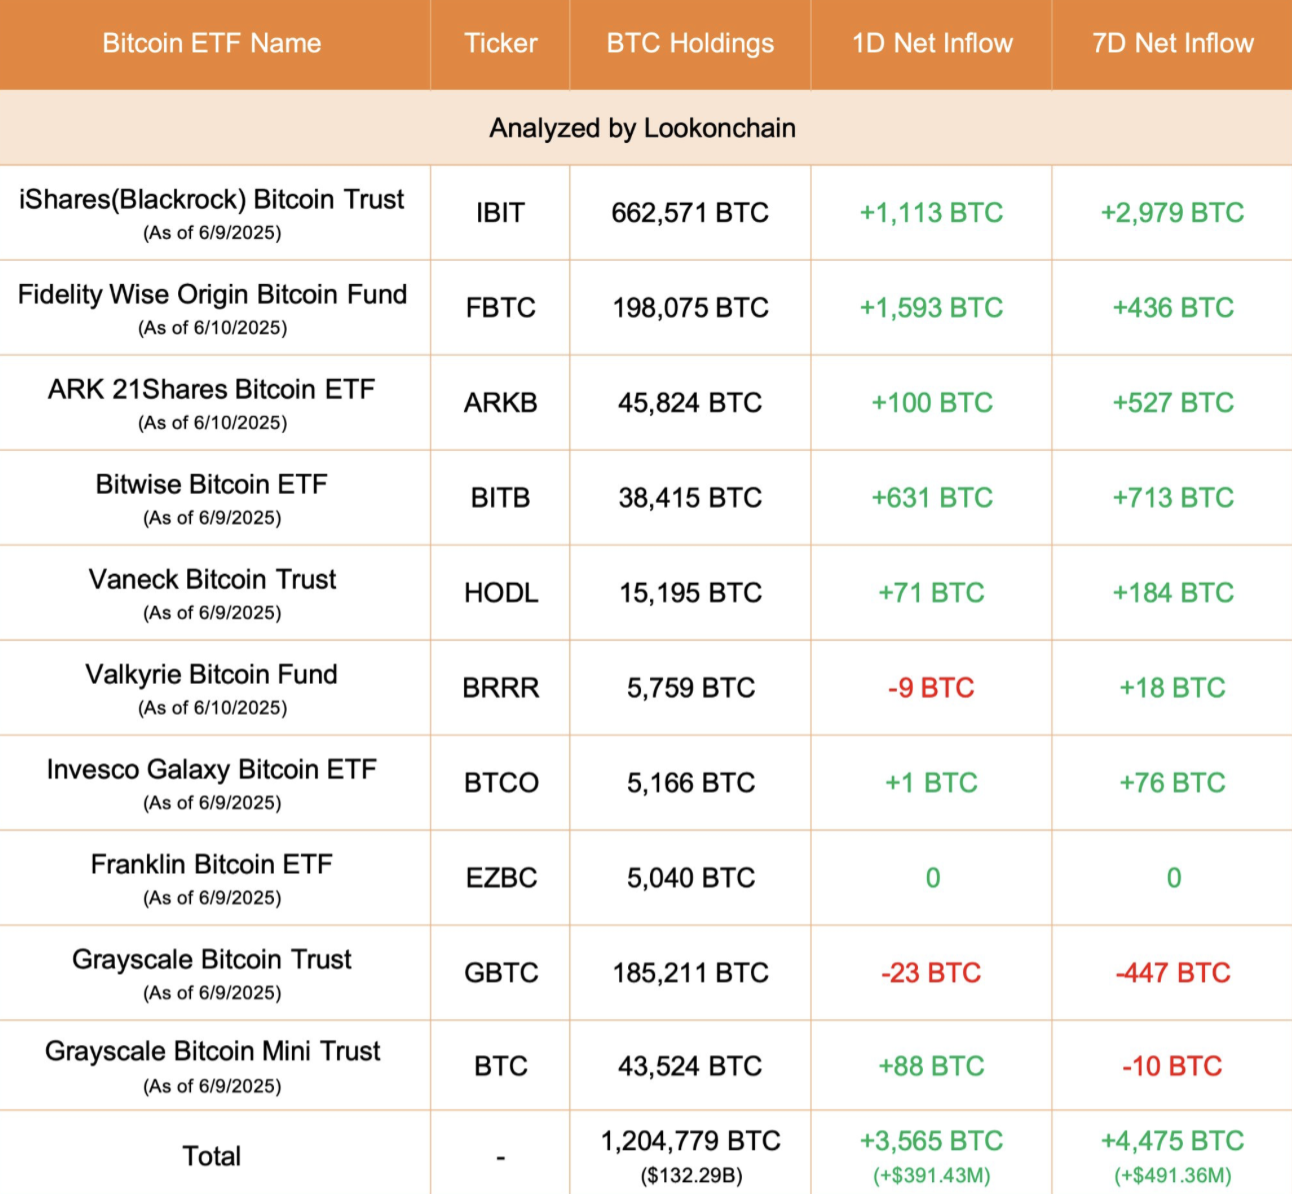Click the Total 7D inflow +4,475 BTC
1292x1194 pixels.
[x=1172, y=1141]
